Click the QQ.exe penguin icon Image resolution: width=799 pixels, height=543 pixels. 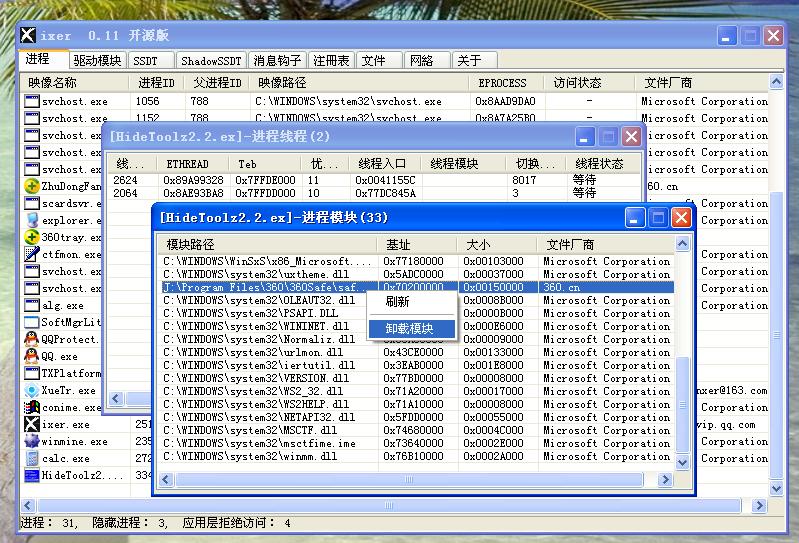click(x=32, y=356)
